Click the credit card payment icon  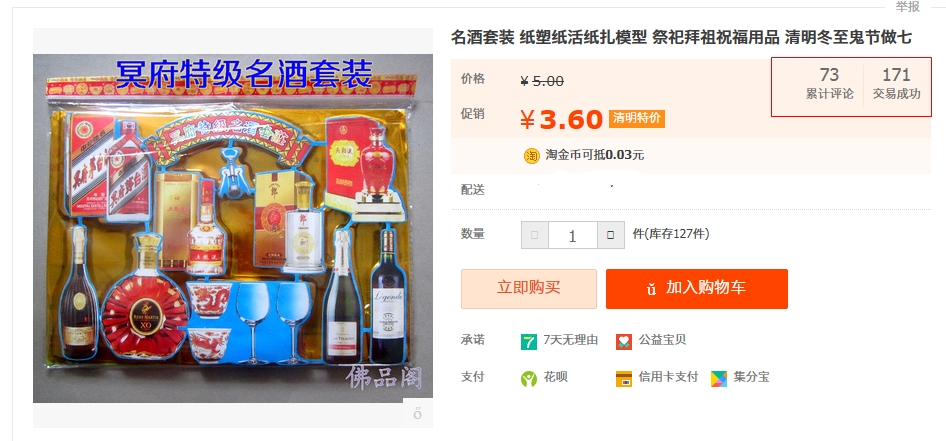[624, 379]
